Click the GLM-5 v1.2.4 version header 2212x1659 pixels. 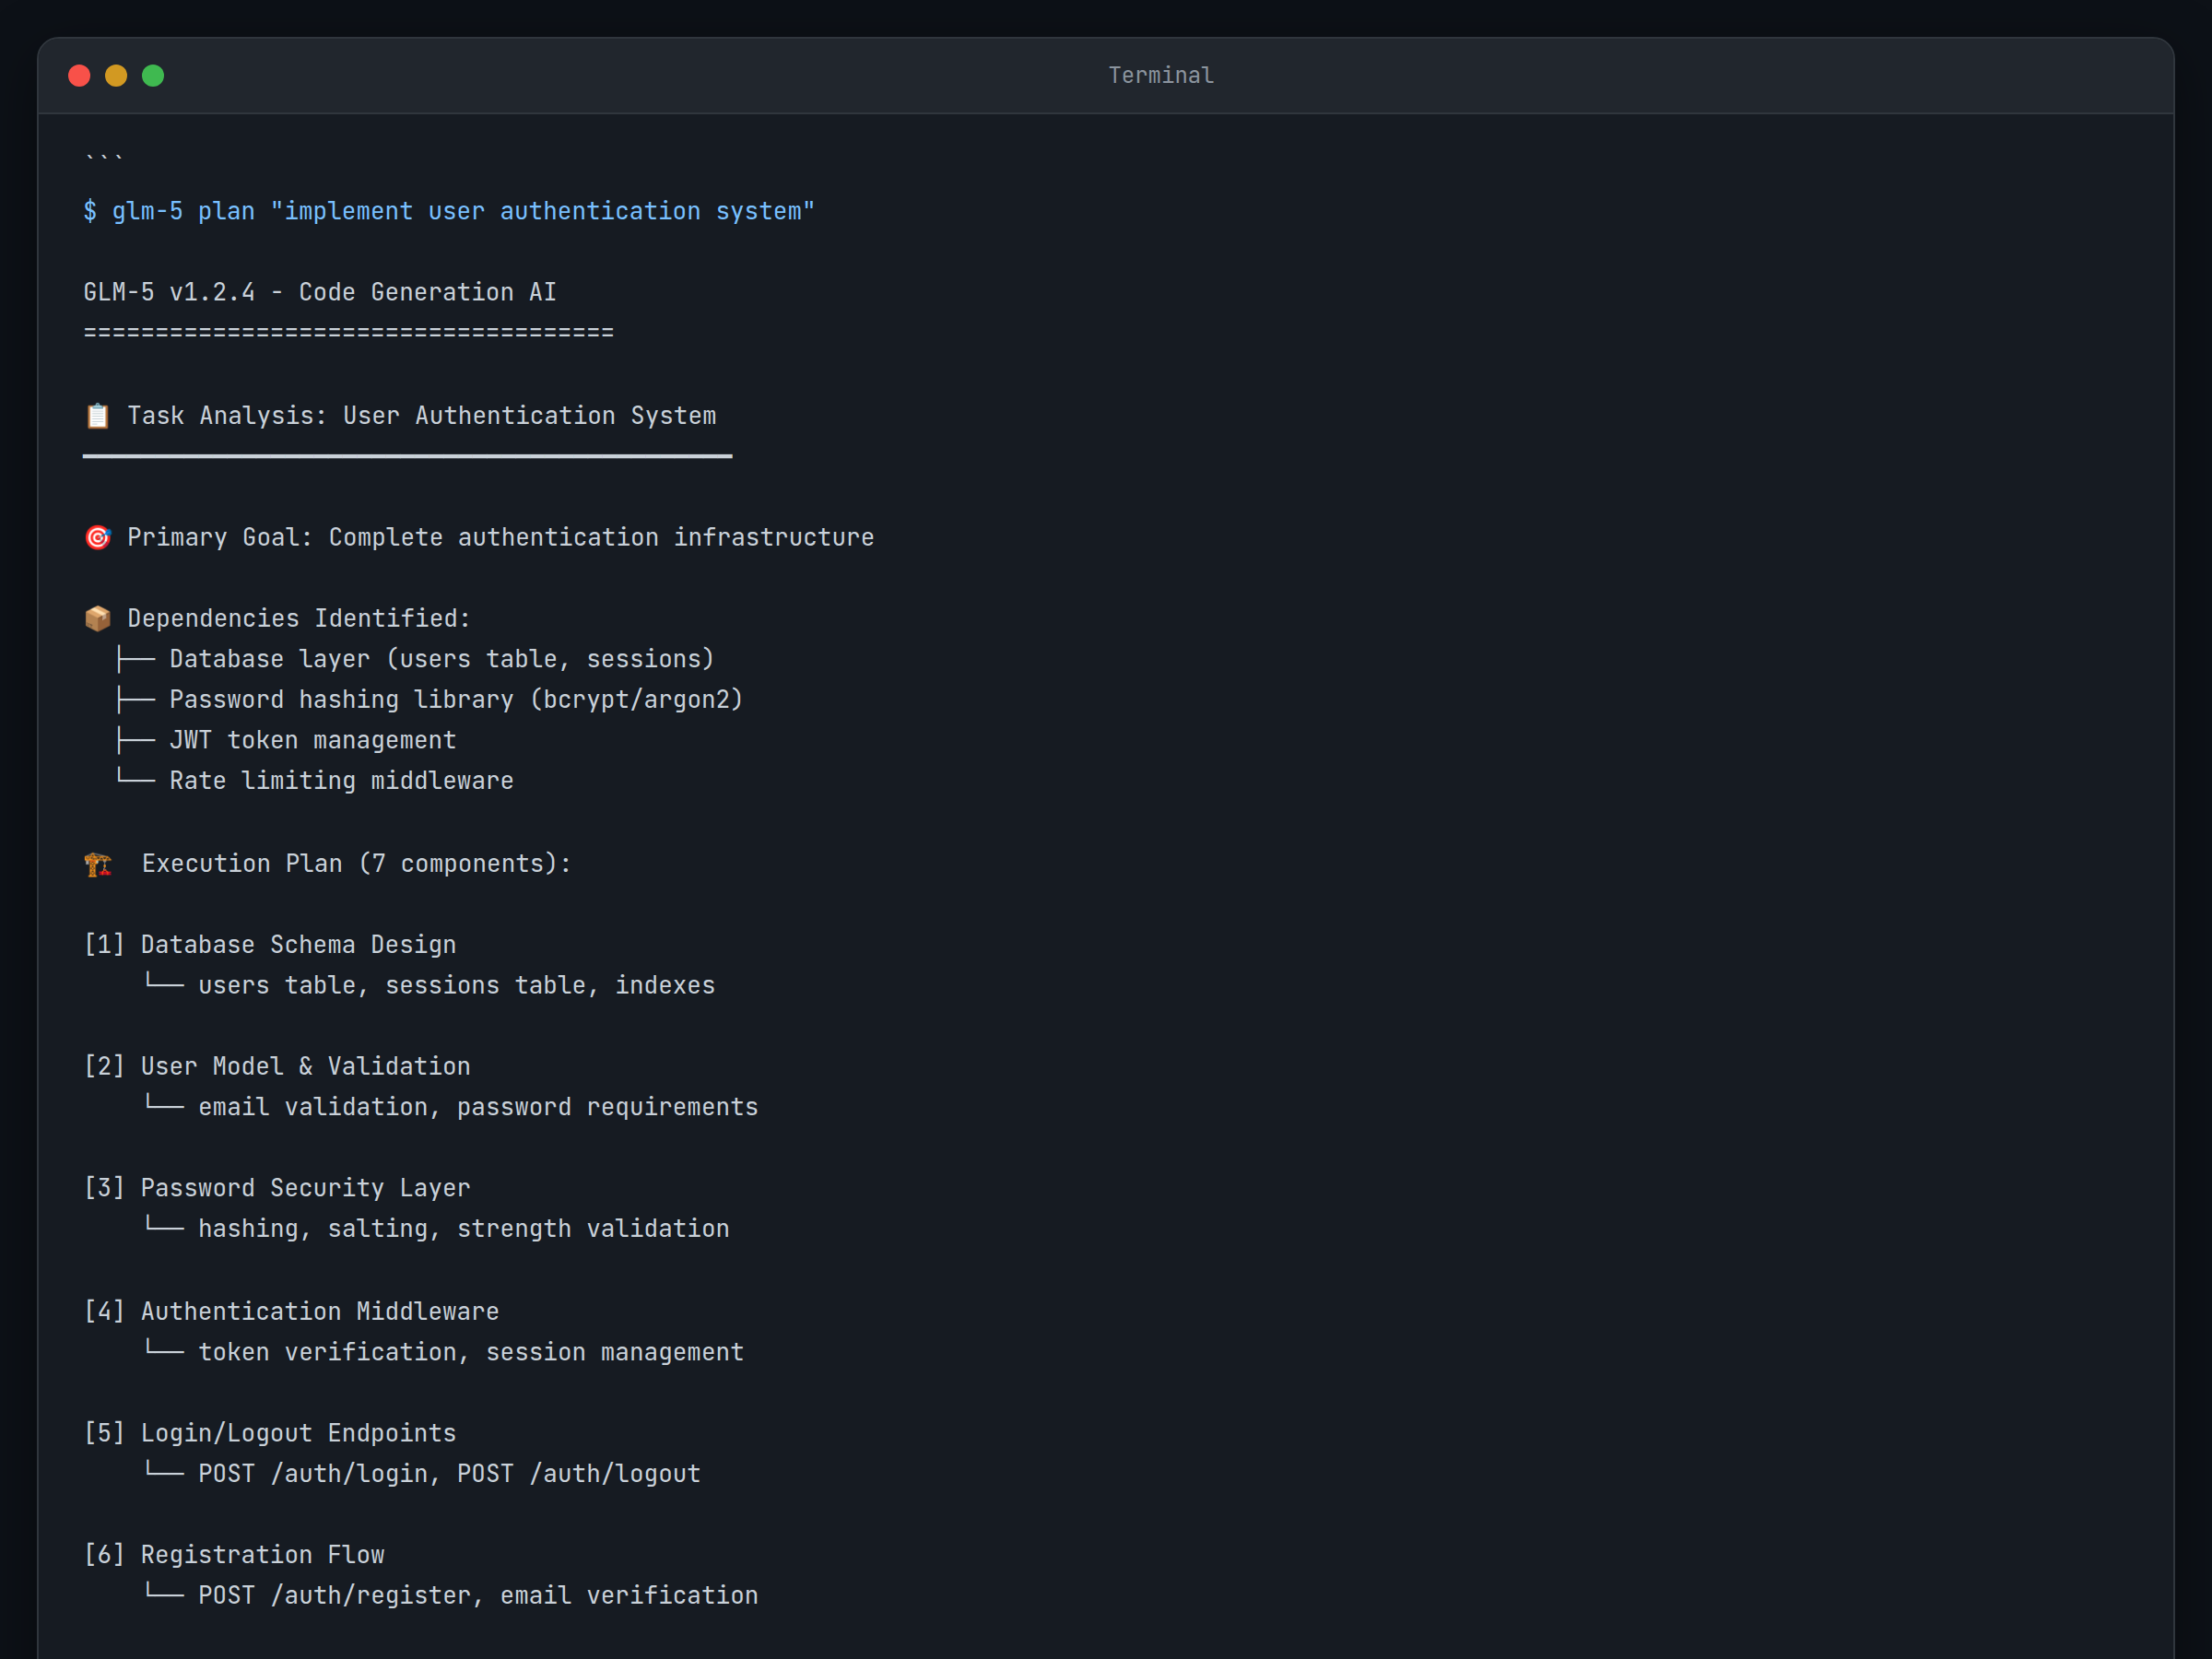click(319, 292)
